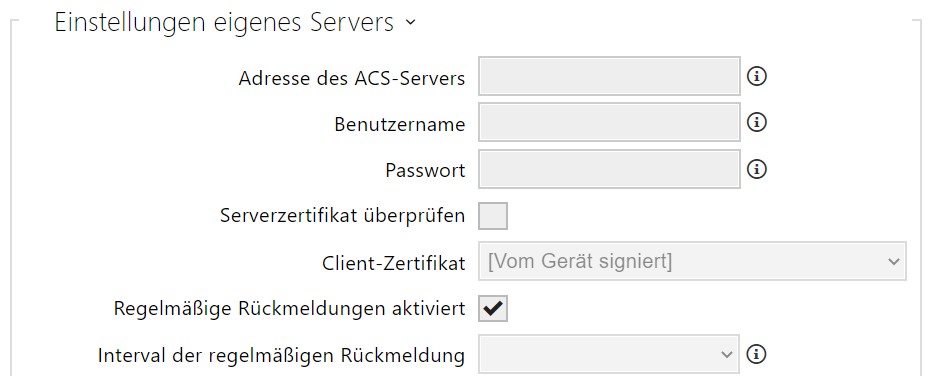
Task: Open the Benutzername info icon
Action: coord(757,122)
